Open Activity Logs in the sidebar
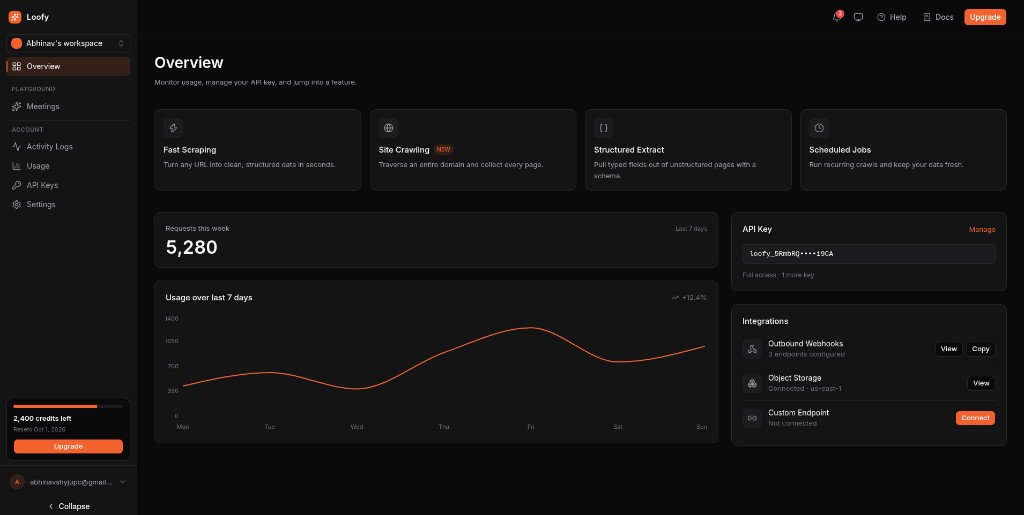 point(68,147)
